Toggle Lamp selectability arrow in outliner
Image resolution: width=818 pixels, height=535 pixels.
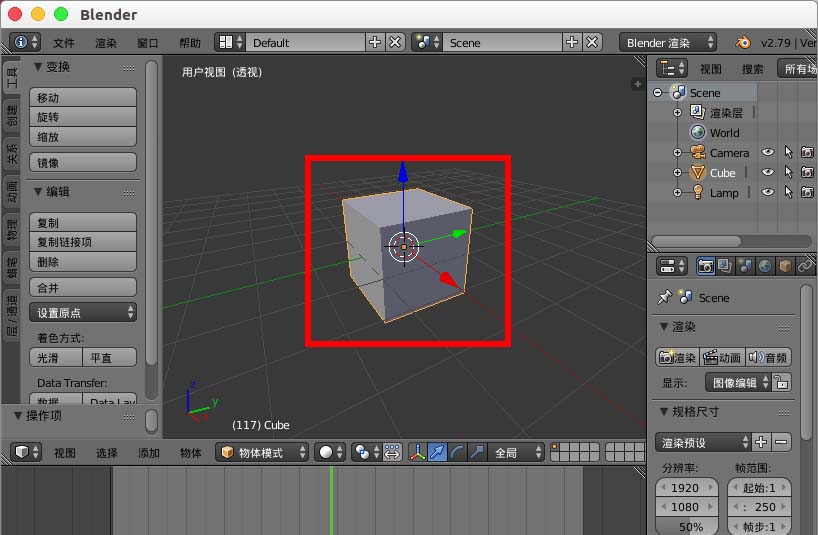point(788,192)
